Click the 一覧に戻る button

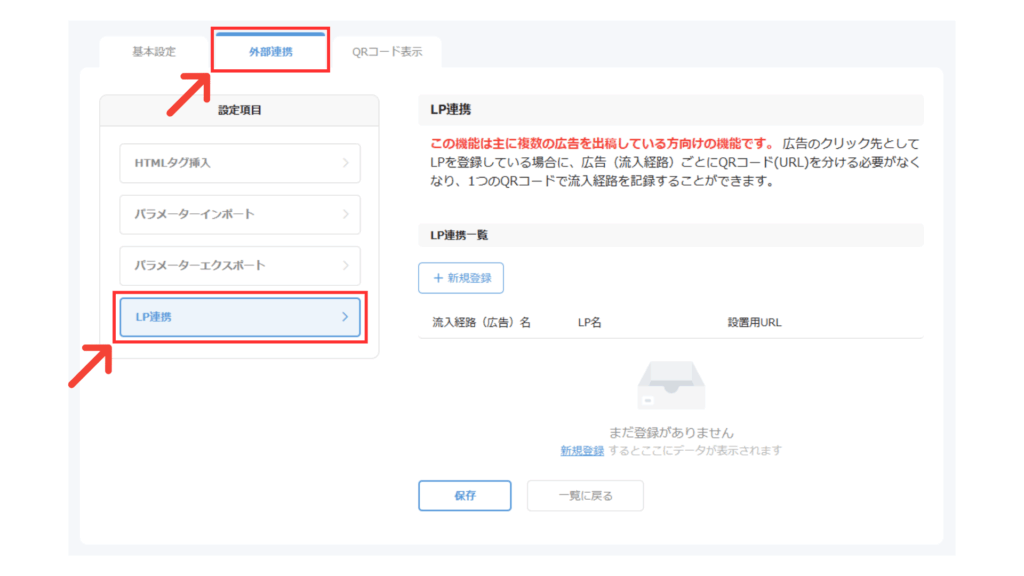(x=585, y=496)
